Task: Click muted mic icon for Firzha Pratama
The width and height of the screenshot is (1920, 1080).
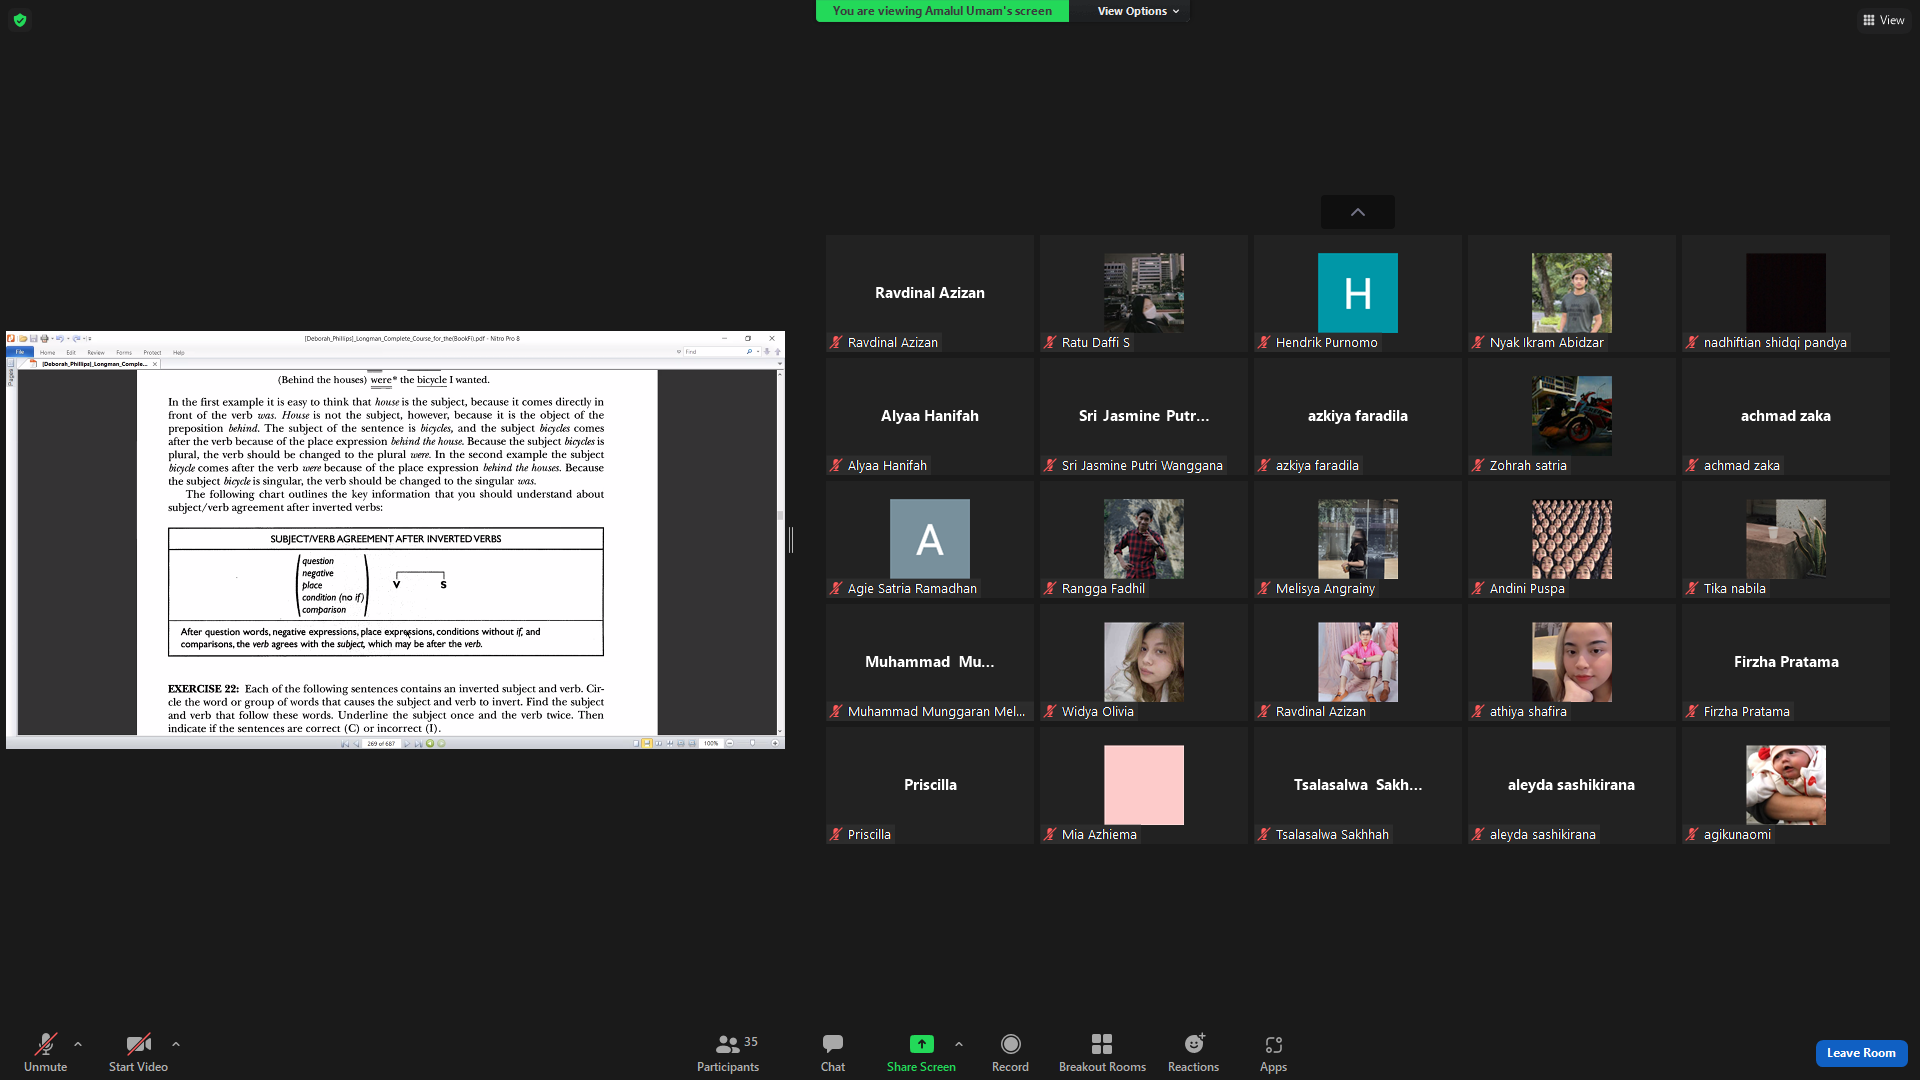Action: click(x=1692, y=711)
